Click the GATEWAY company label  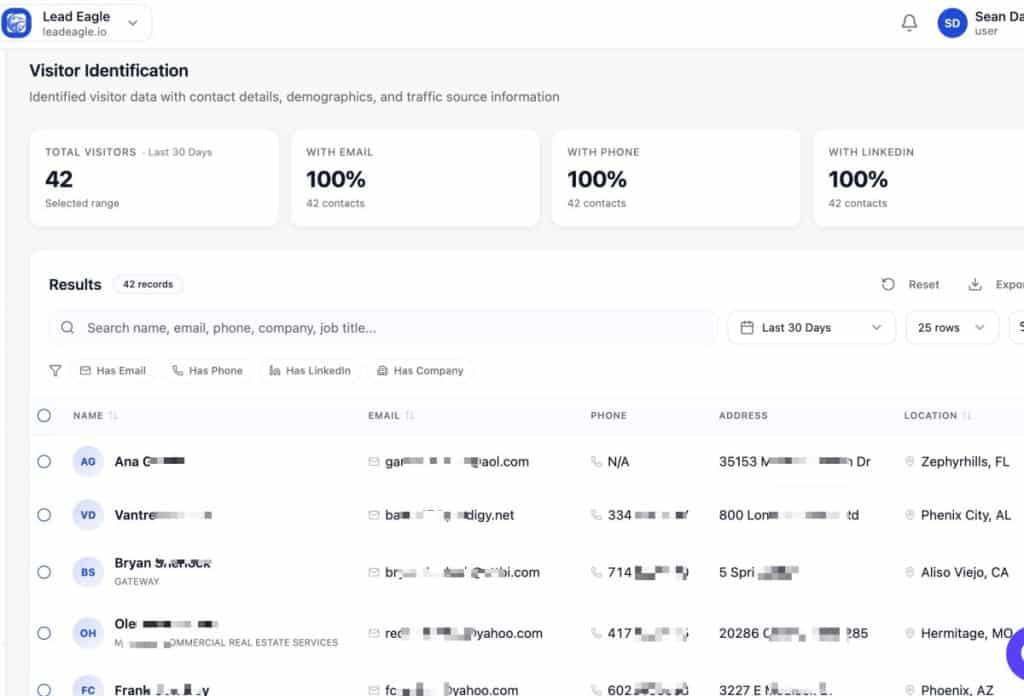pos(136,581)
